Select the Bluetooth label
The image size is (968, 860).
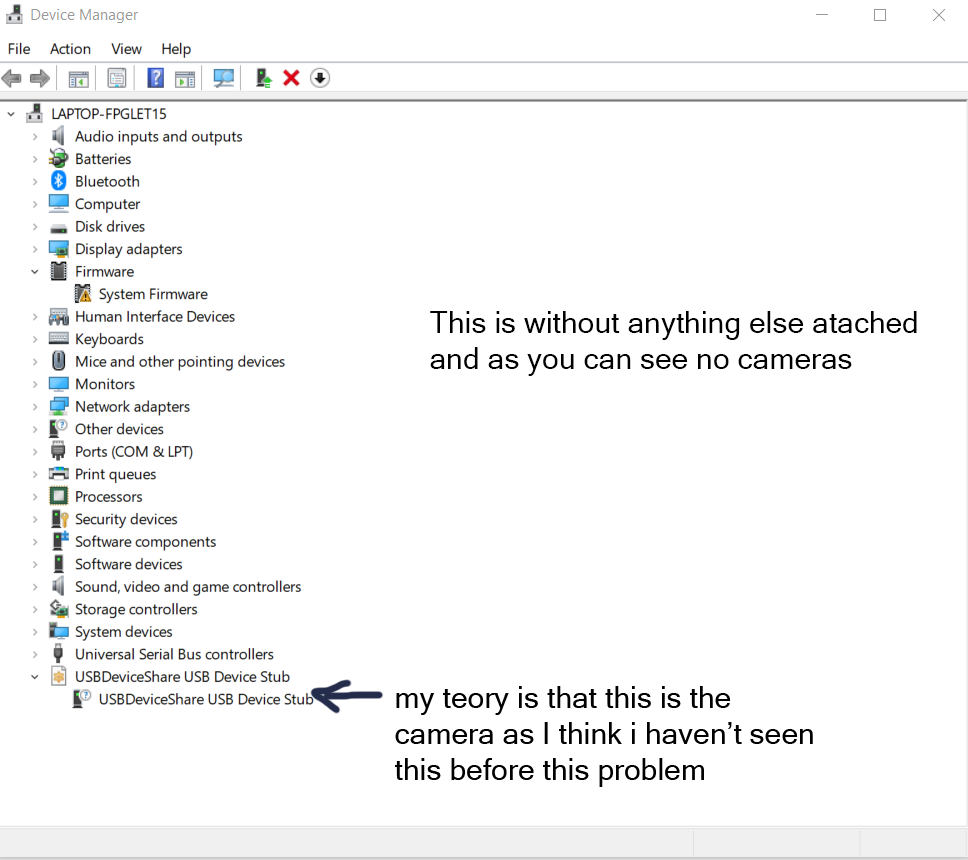click(107, 182)
